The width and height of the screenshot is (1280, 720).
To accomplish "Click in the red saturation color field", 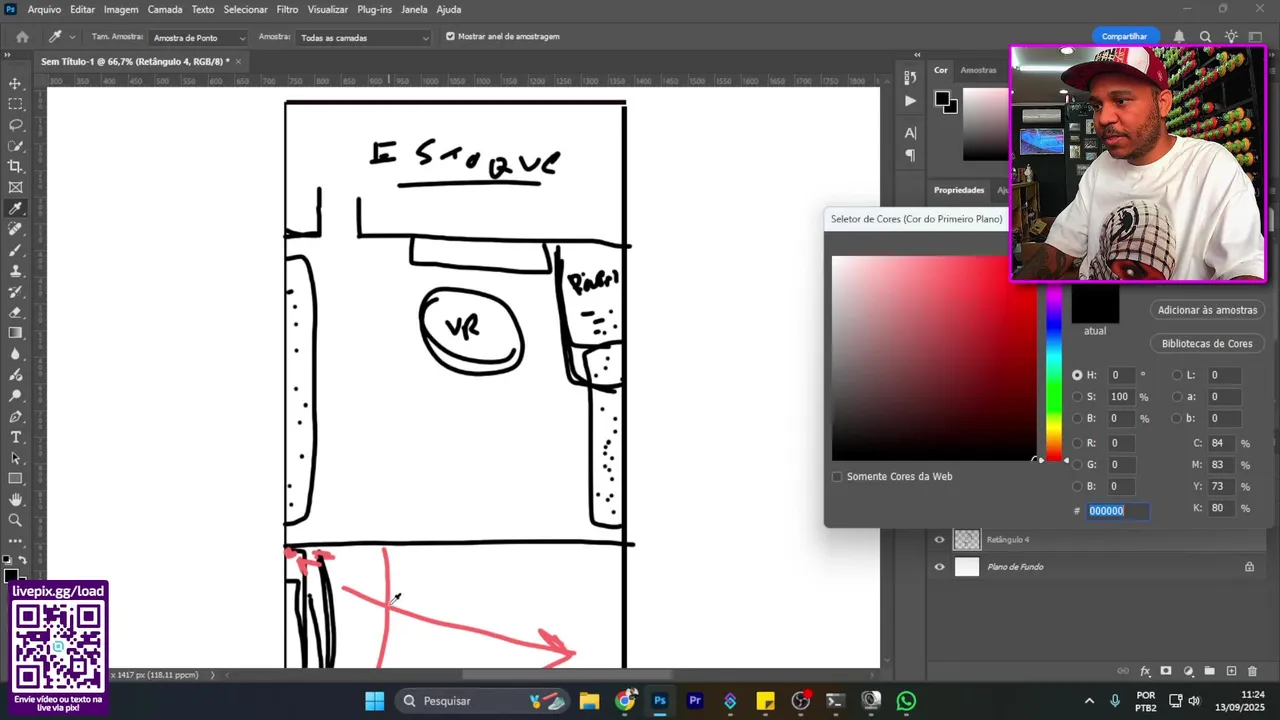I will click(934, 358).
